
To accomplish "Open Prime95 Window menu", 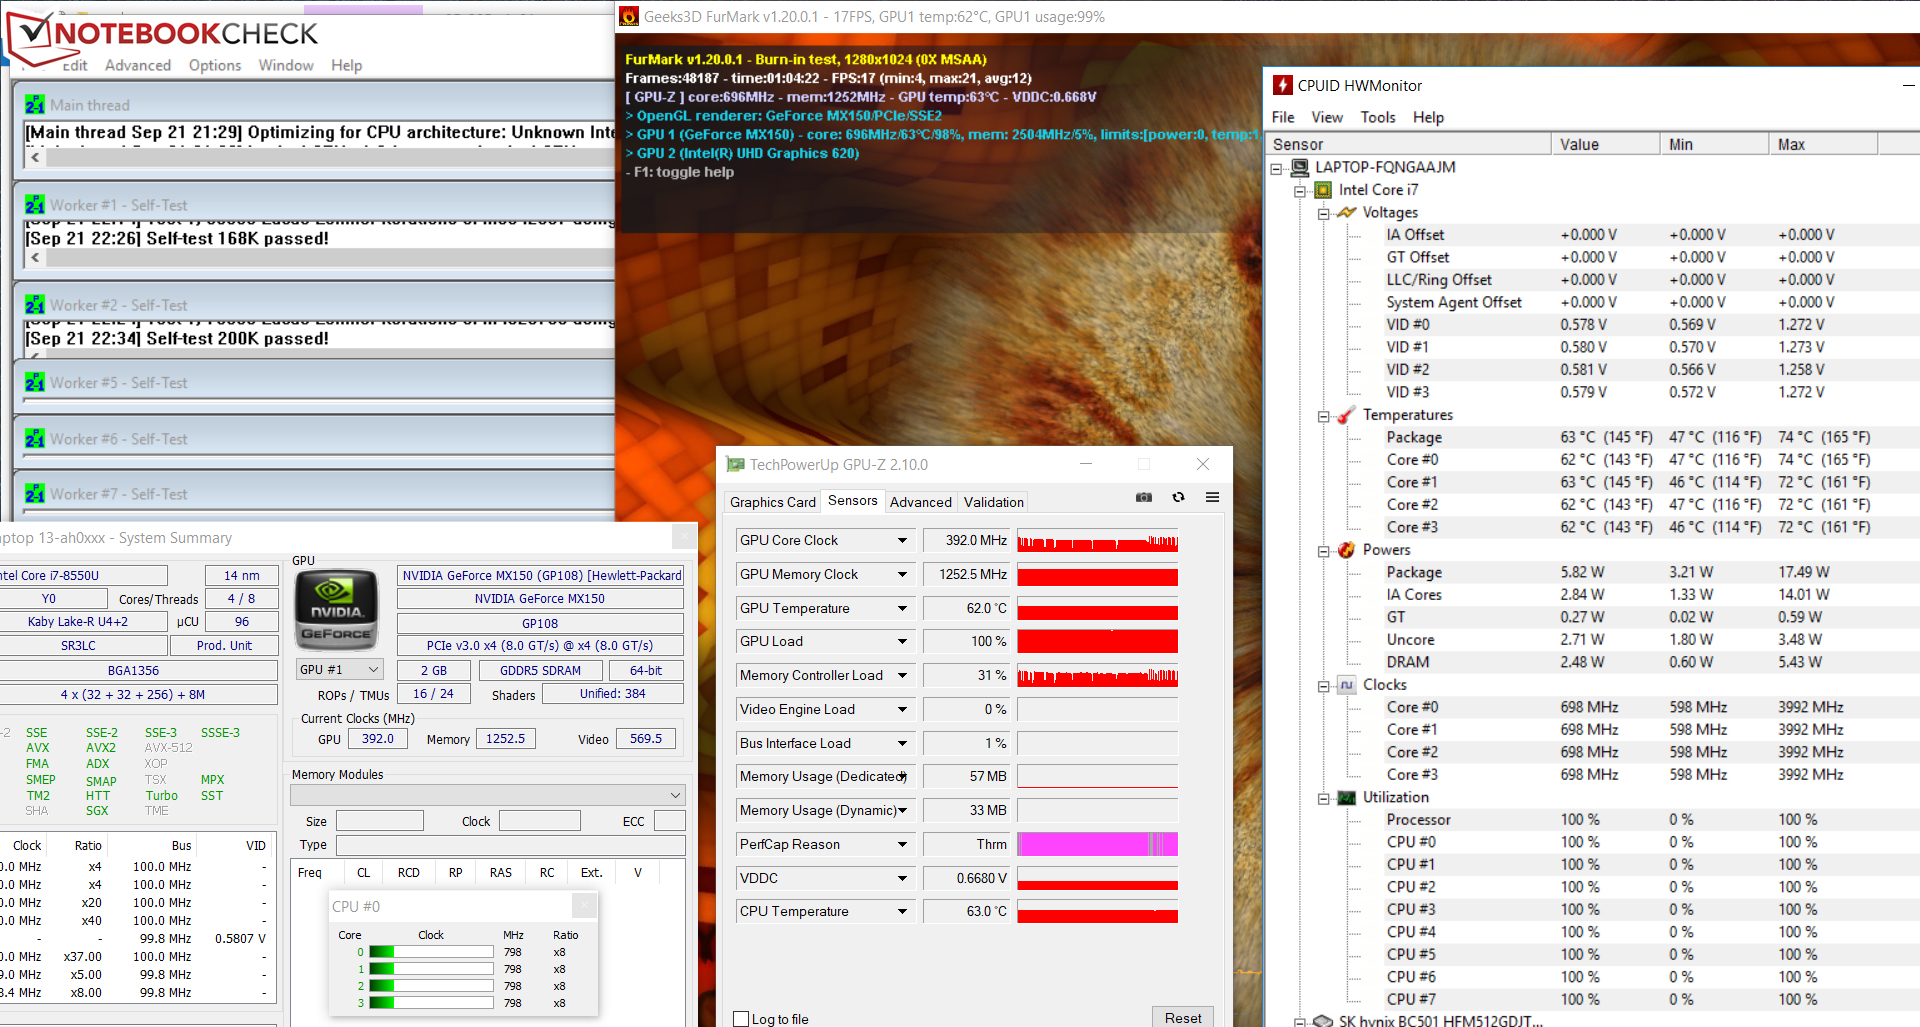I will point(286,65).
